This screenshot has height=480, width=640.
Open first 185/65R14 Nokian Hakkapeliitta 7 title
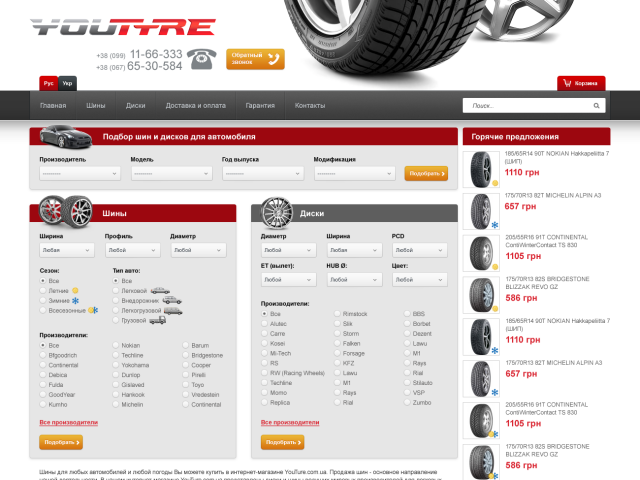pos(557,157)
